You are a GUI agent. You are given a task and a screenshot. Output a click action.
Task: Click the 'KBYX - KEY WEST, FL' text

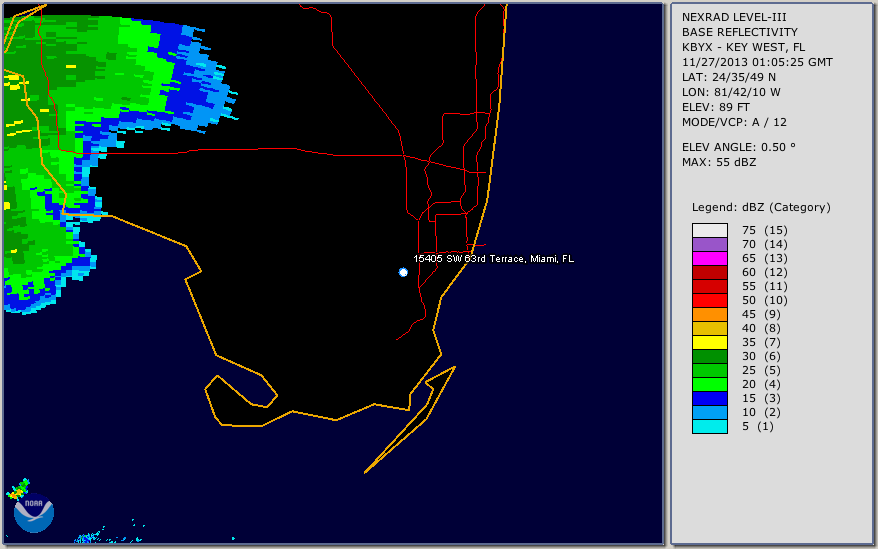[743, 47]
